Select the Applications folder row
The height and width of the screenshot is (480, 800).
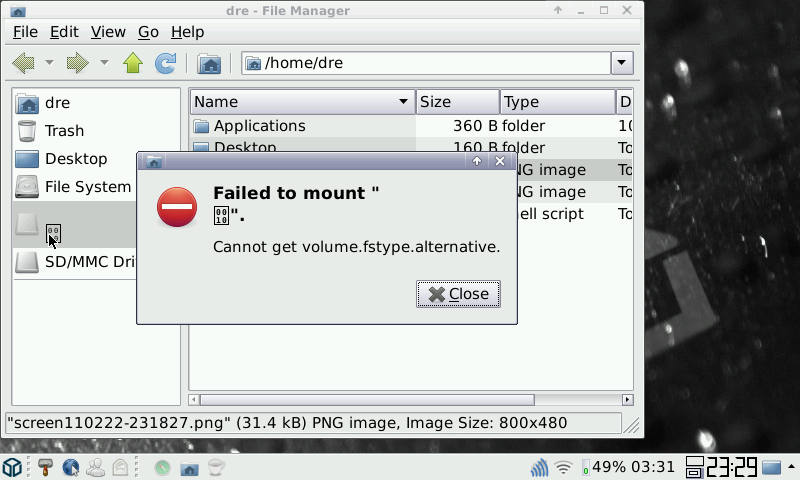(x=411, y=126)
